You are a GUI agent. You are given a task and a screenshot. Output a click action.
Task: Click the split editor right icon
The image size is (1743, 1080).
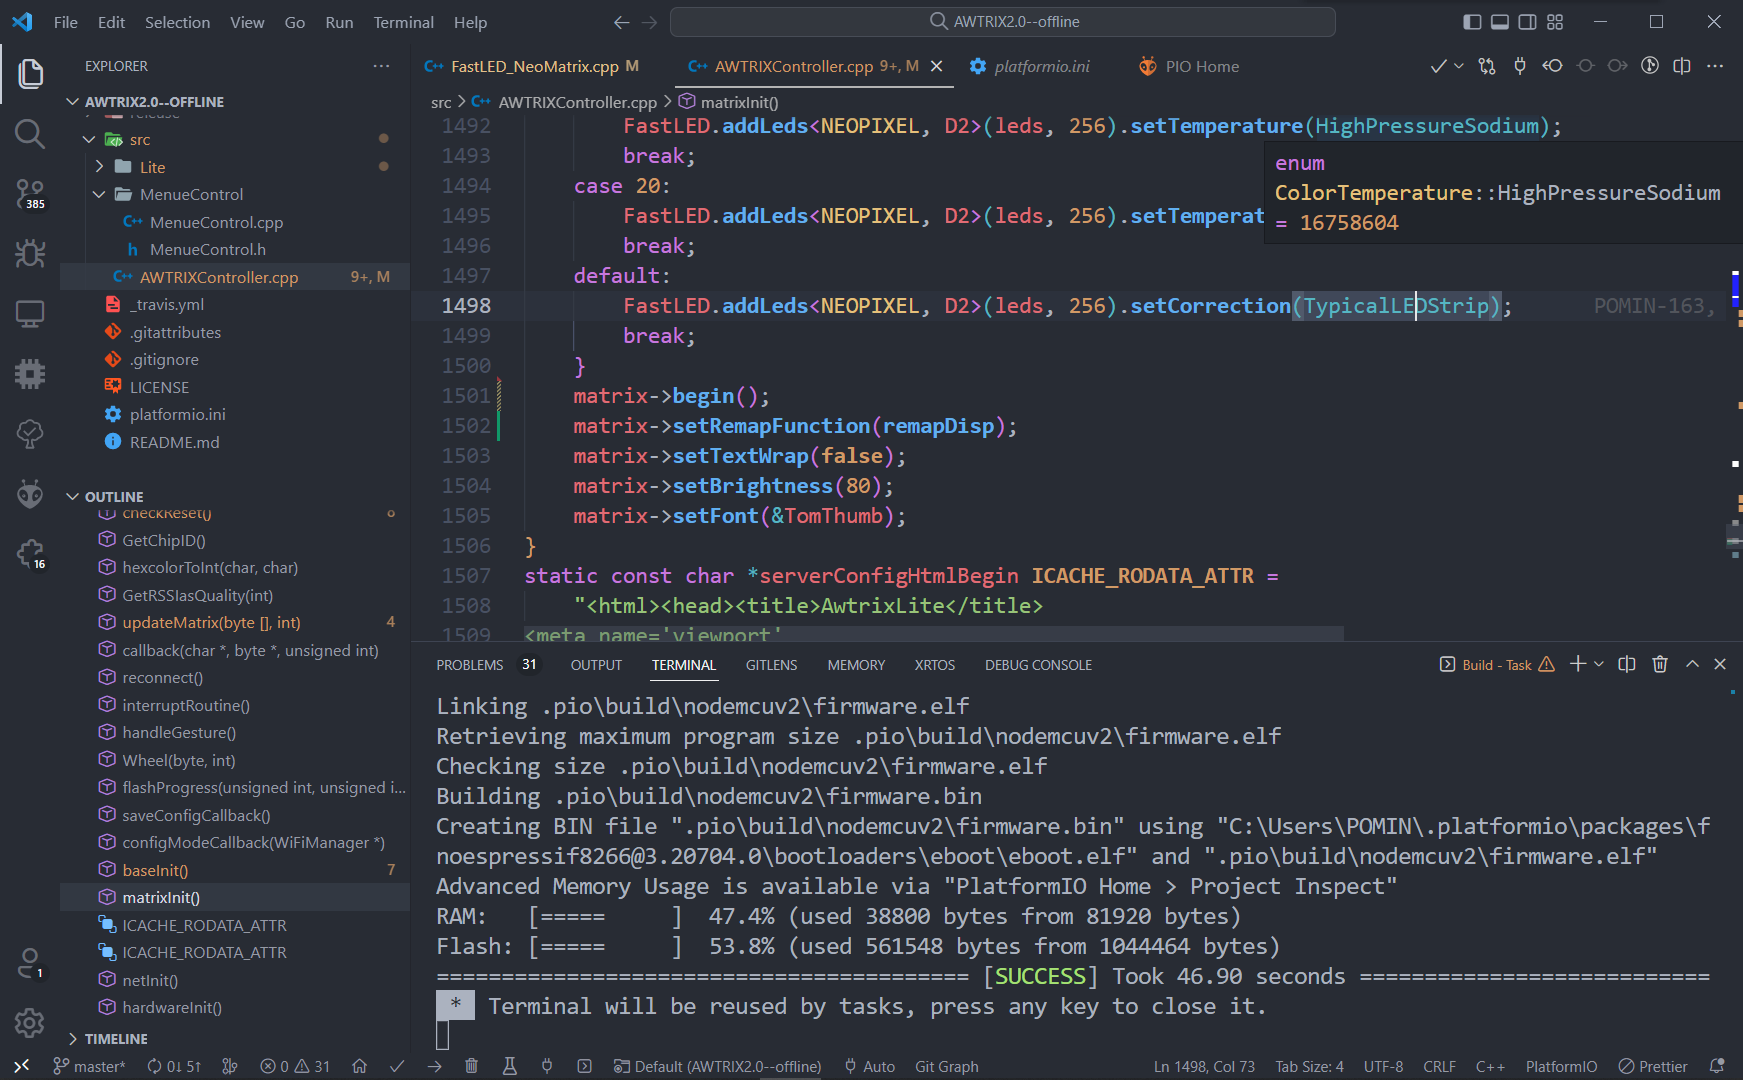coord(1682,66)
